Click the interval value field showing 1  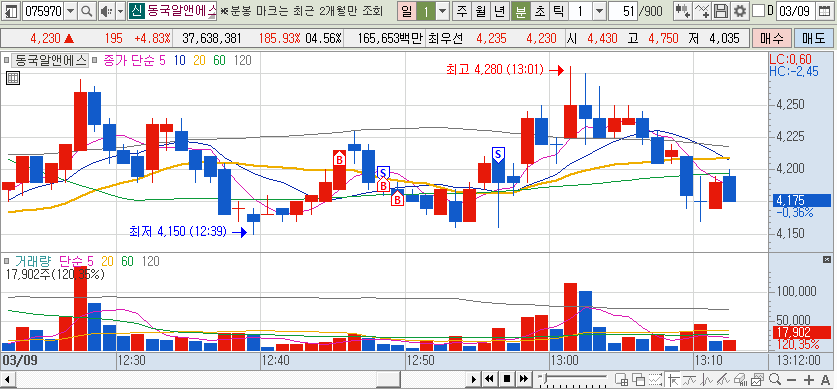pos(580,10)
